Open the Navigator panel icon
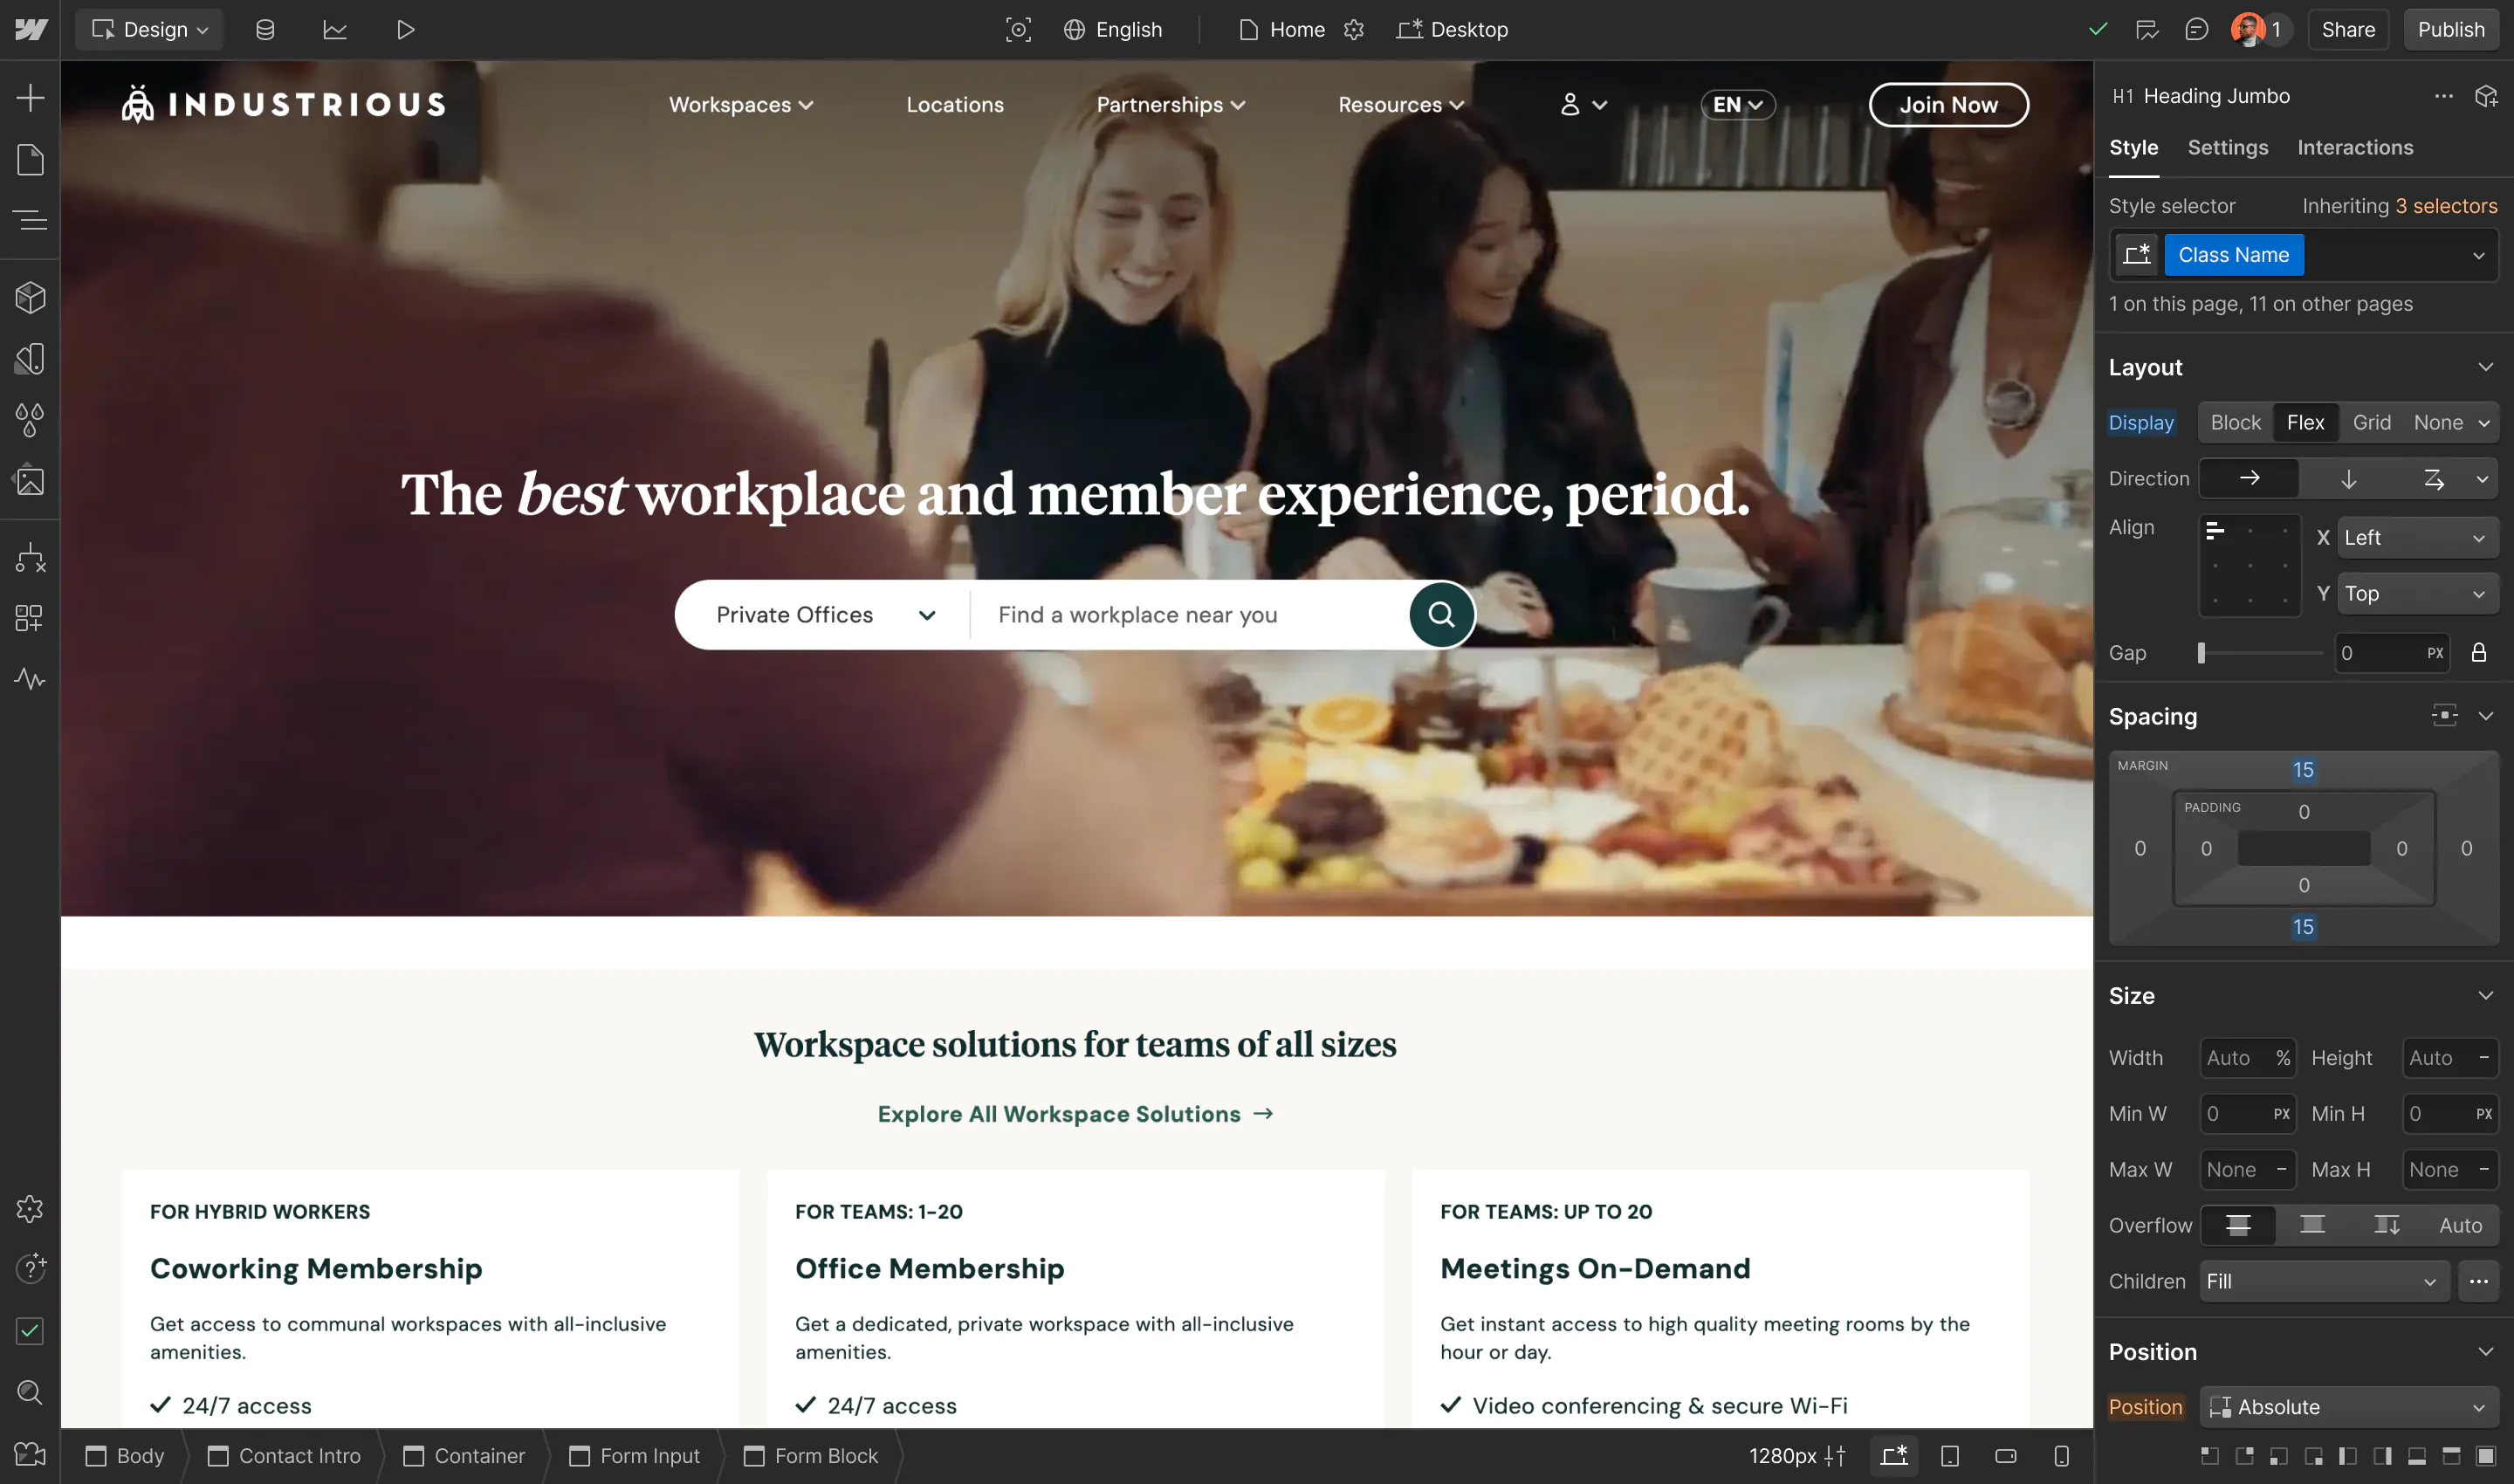 tap(30, 220)
